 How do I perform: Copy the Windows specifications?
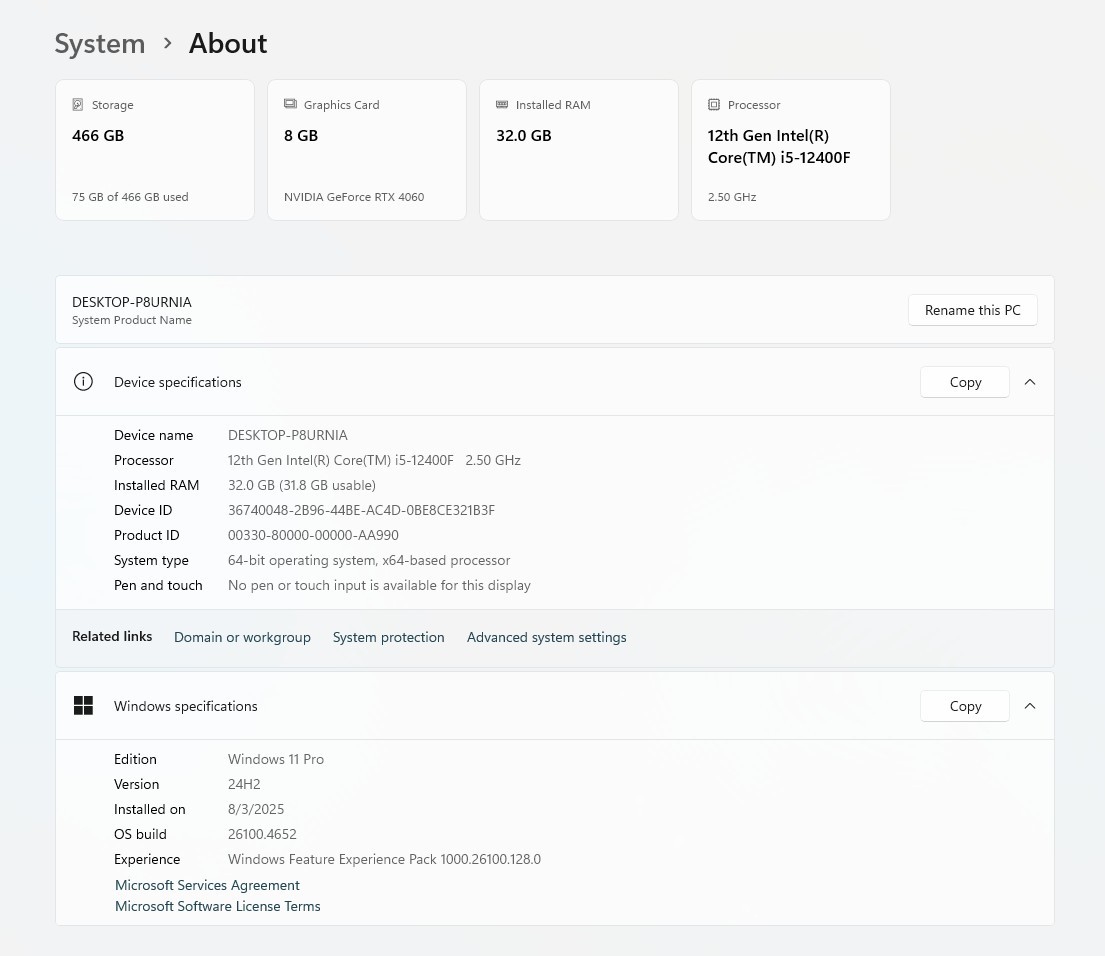(965, 706)
